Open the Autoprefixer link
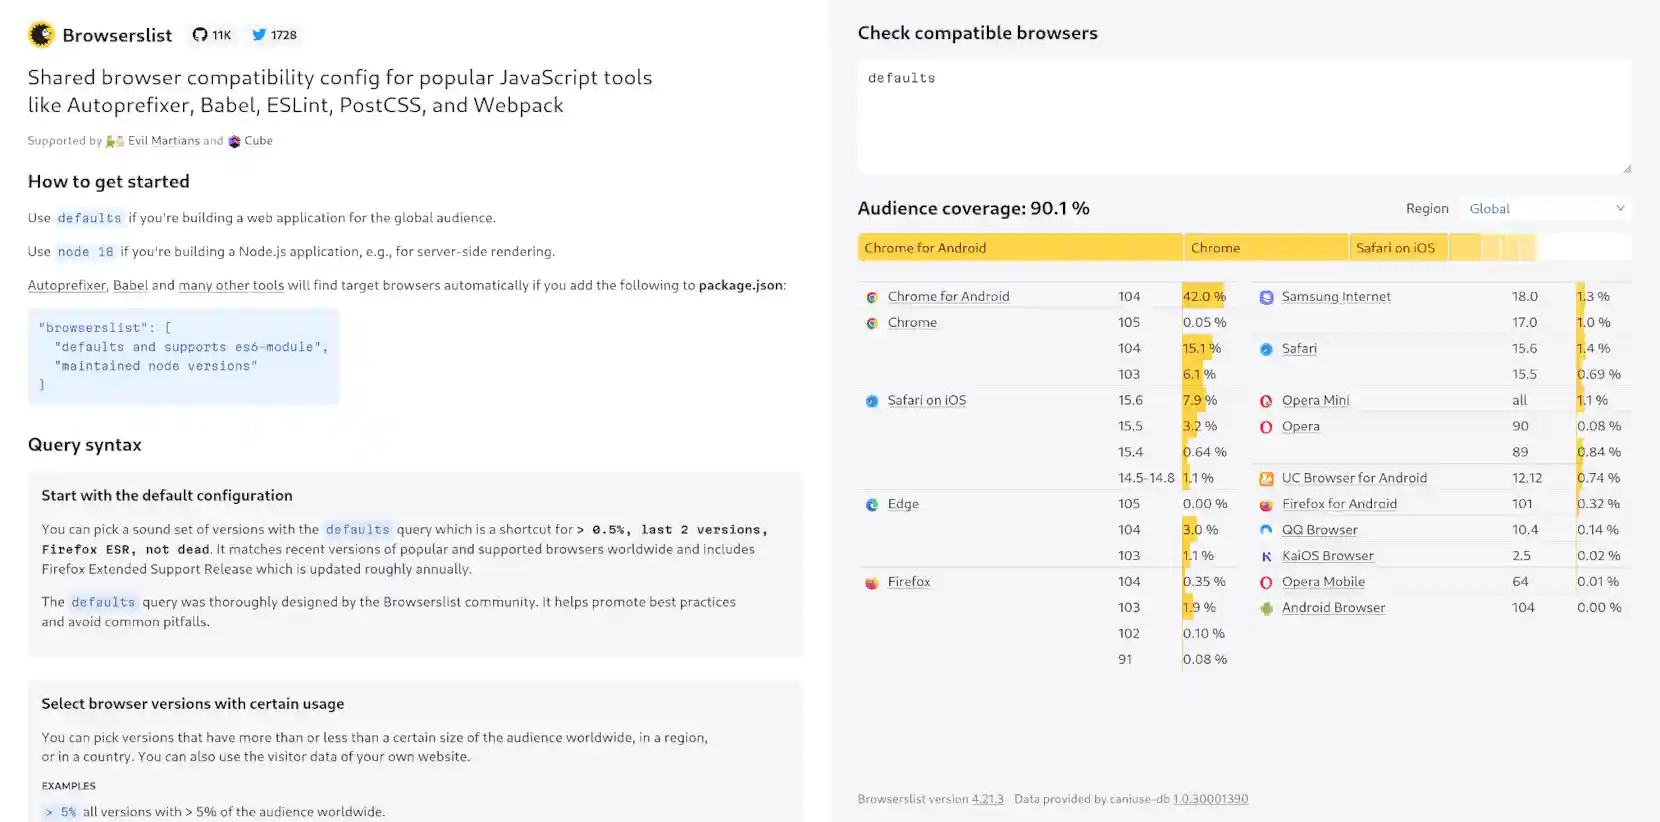Screen dimensions: 1660x822 point(66,285)
